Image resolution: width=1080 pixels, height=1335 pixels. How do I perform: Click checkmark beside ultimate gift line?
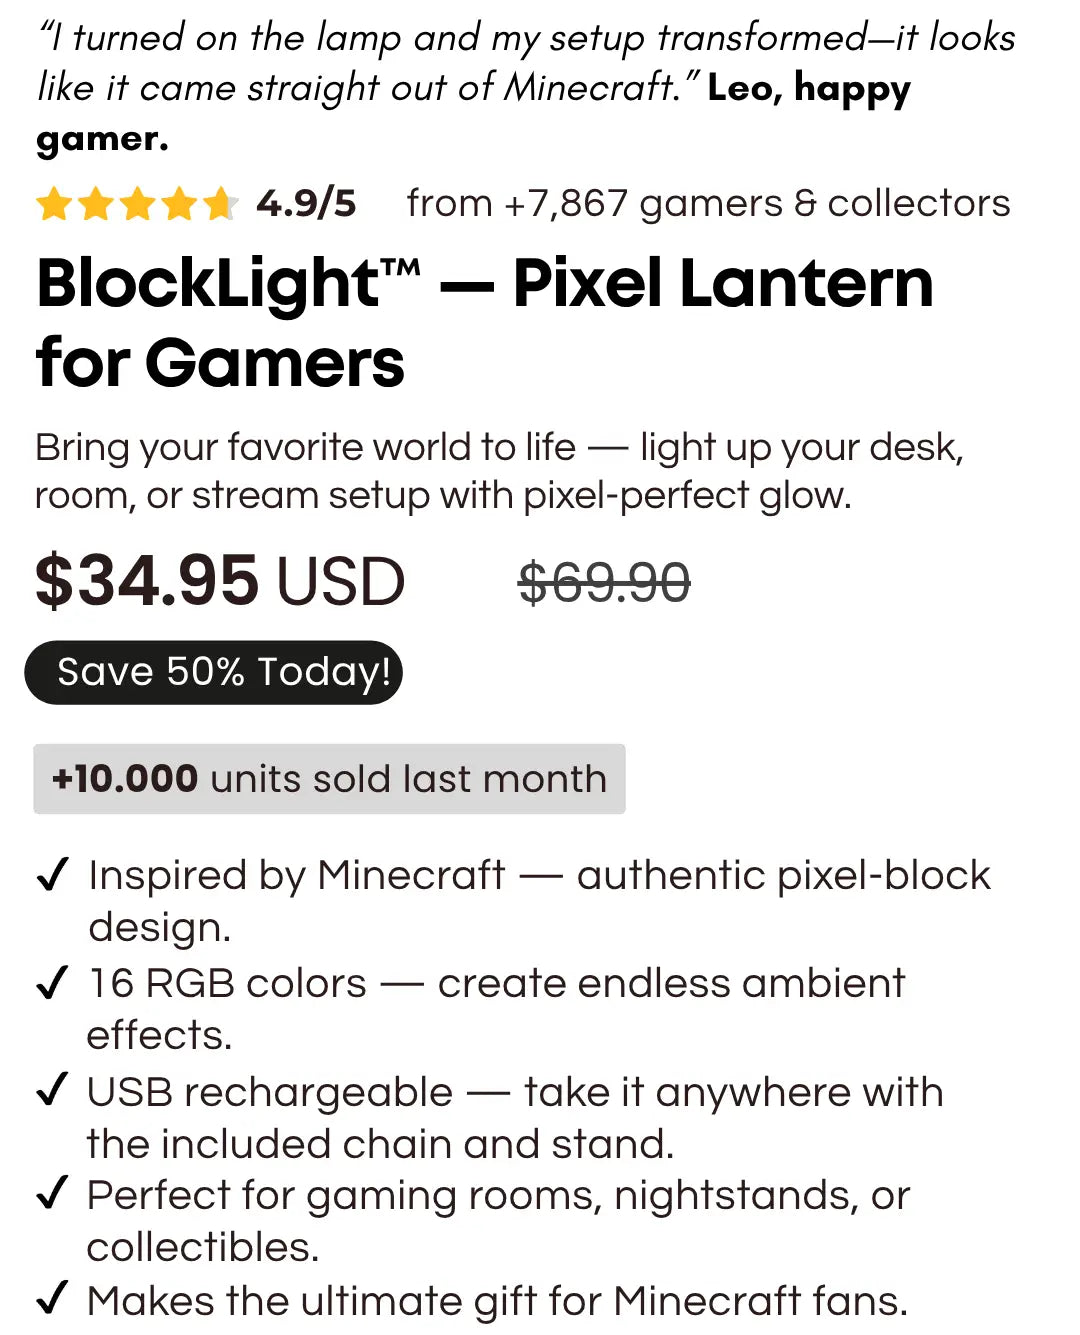pyautogui.click(x=52, y=1298)
